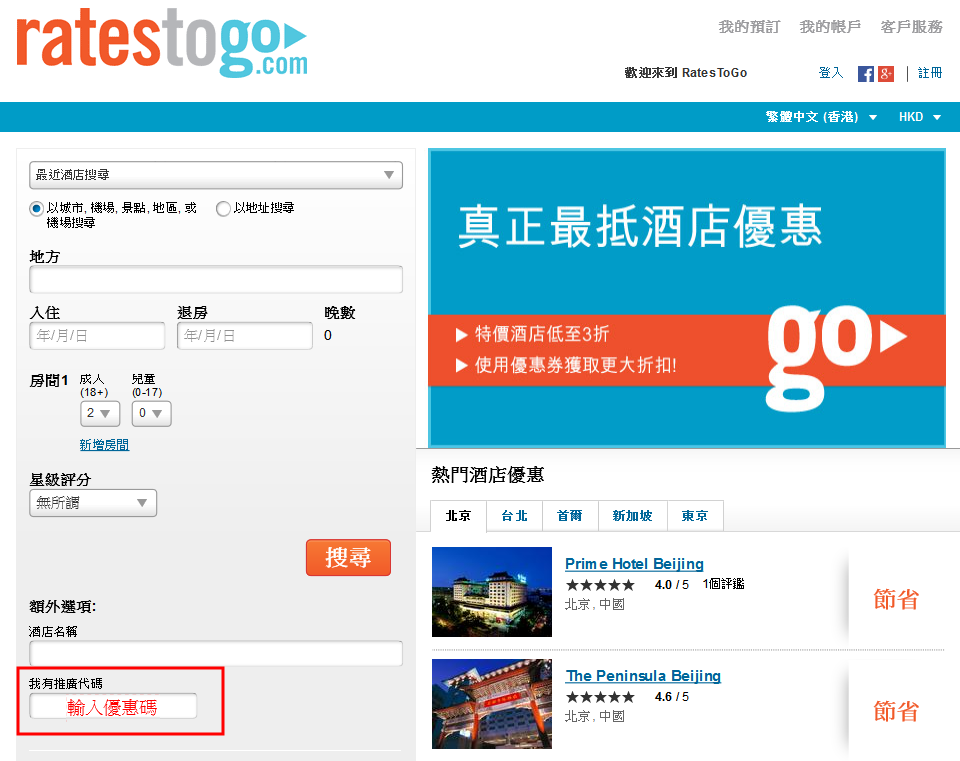960x761 pixels.
Task: Select the 以地址搜尋 radio button
Action: point(223,209)
